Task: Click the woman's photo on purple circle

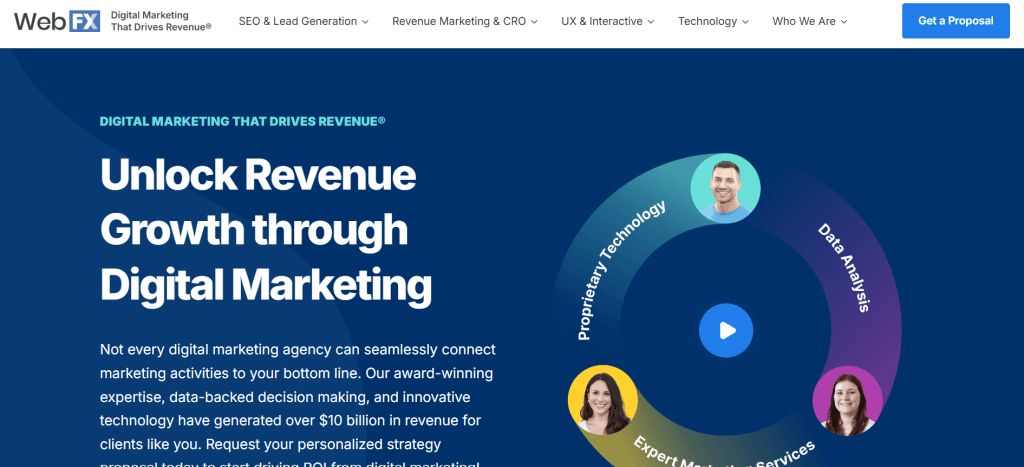Action: tap(847, 400)
